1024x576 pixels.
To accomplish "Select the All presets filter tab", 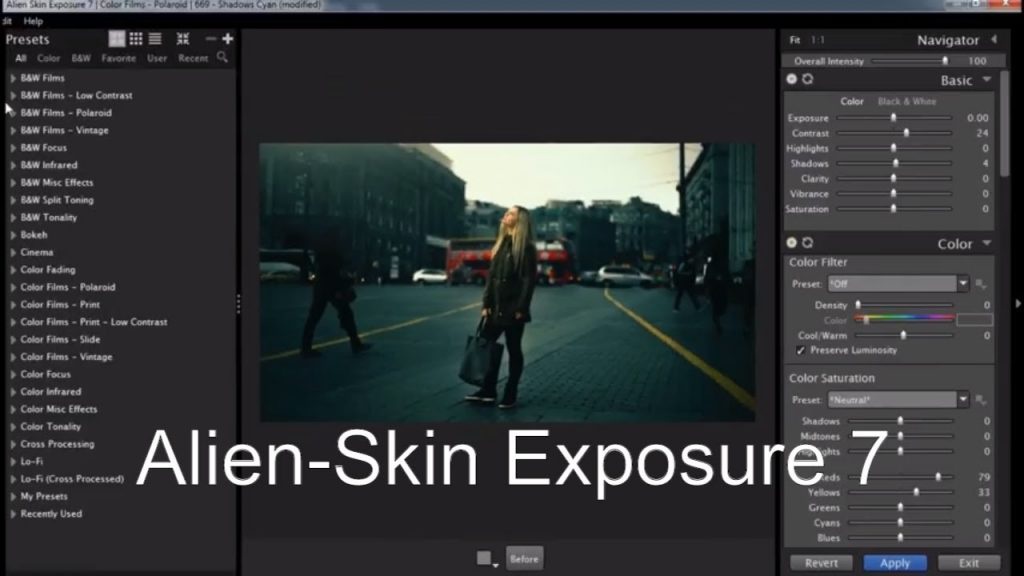I will pyautogui.click(x=21, y=58).
